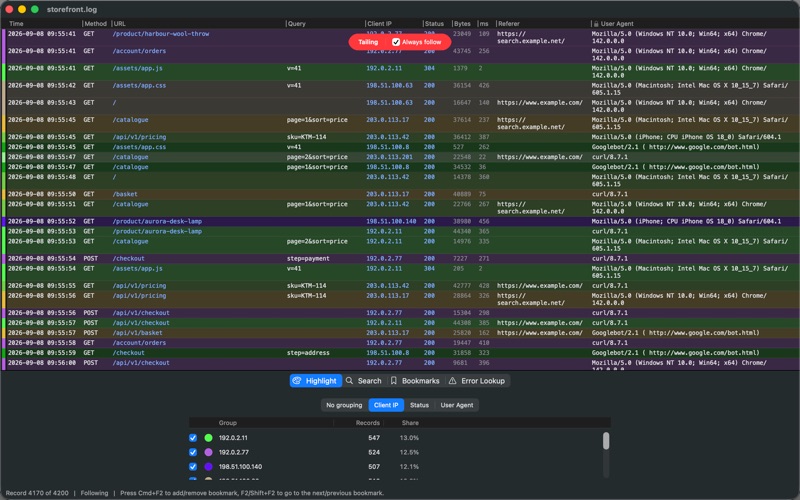
Task: Select the 524 records value
Action: coord(374,452)
